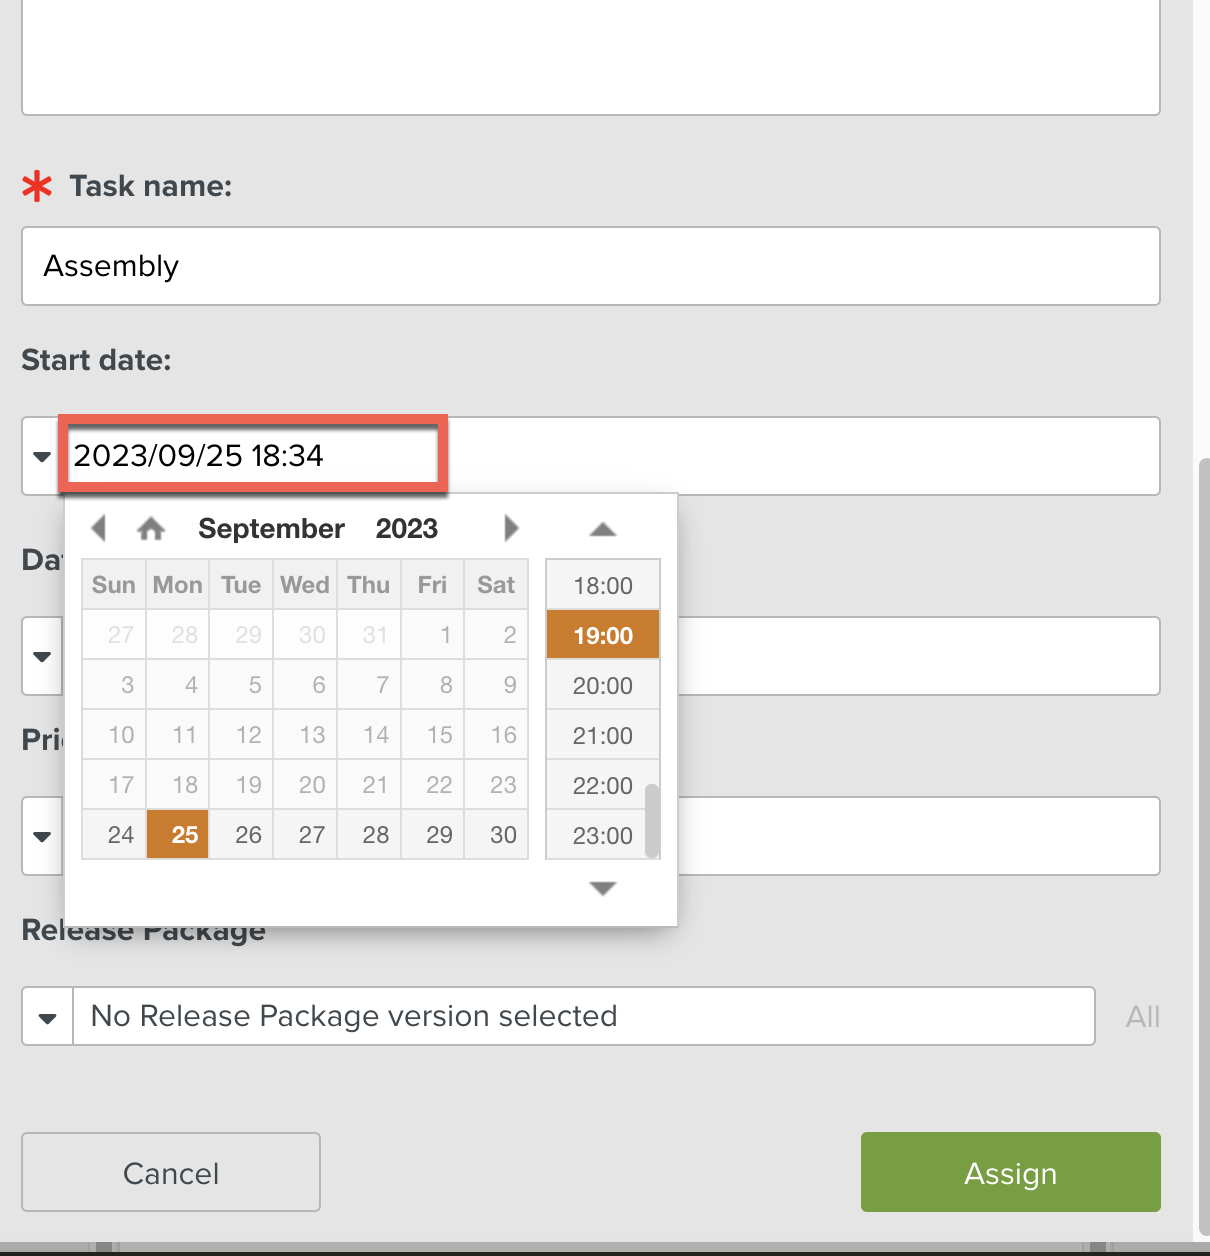Select September 26 in the calendar
1210x1256 pixels.
[248, 835]
